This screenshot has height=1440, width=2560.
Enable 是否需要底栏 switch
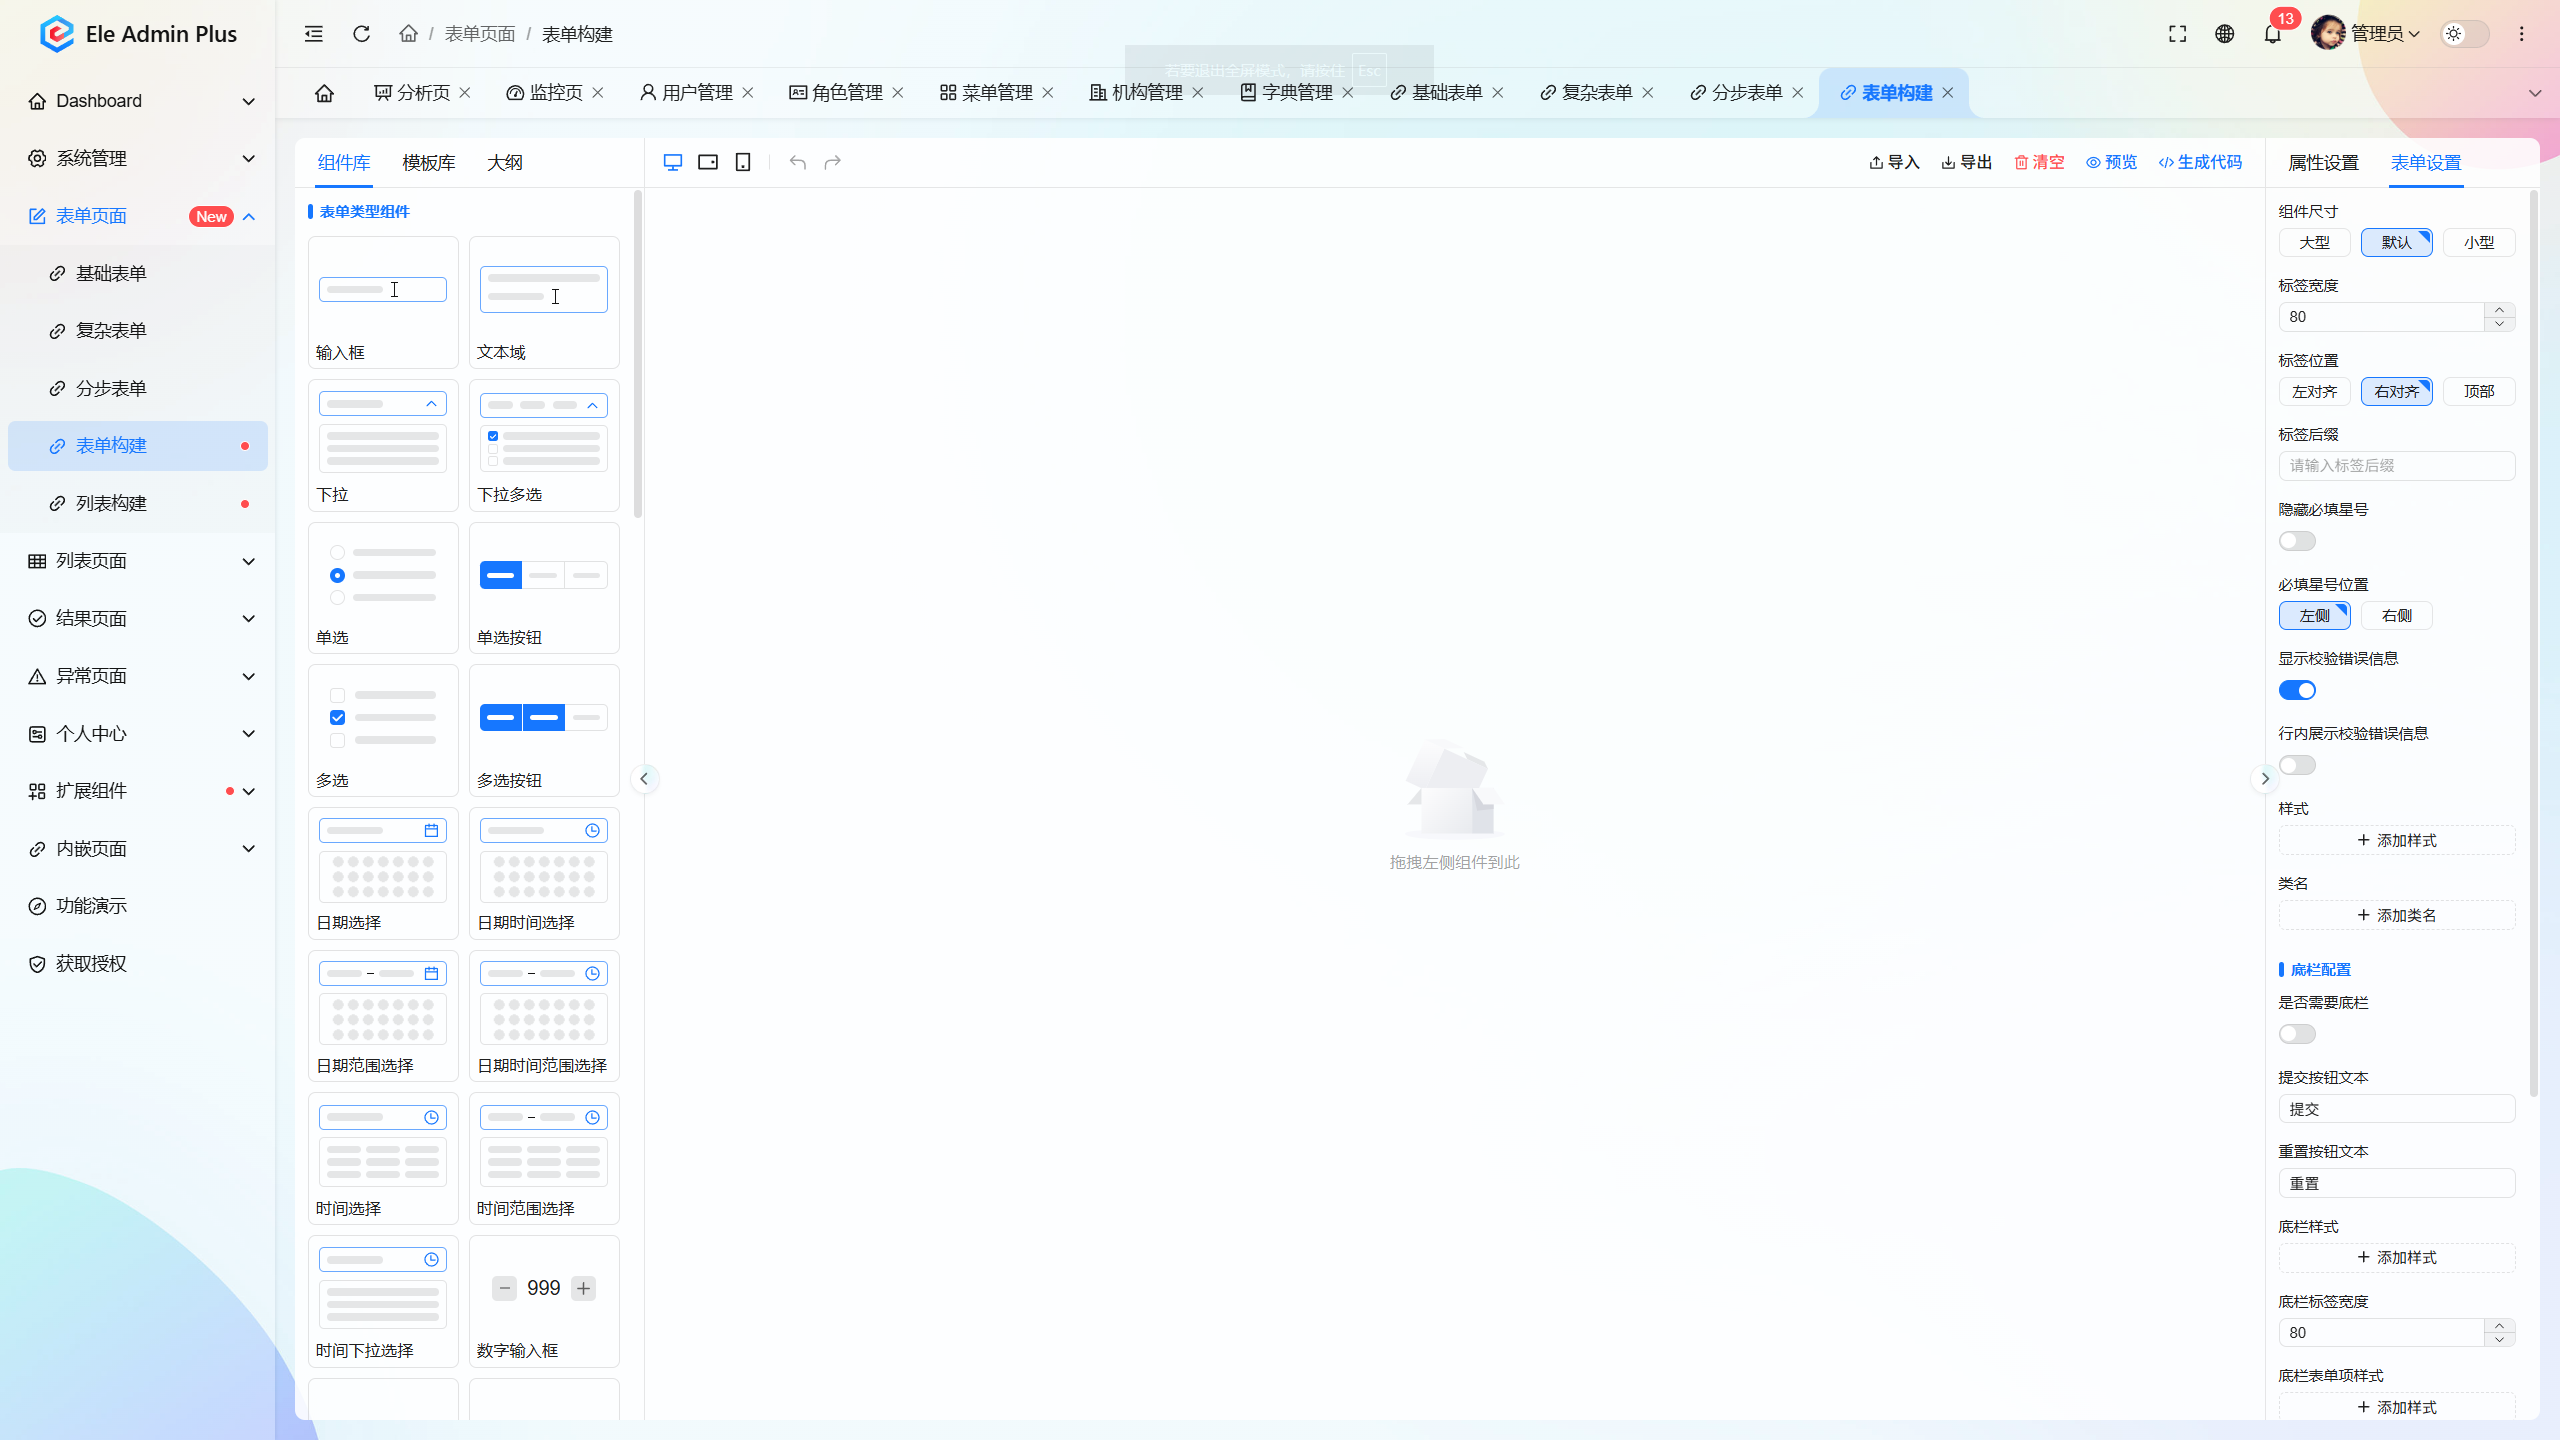coord(2297,1034)
